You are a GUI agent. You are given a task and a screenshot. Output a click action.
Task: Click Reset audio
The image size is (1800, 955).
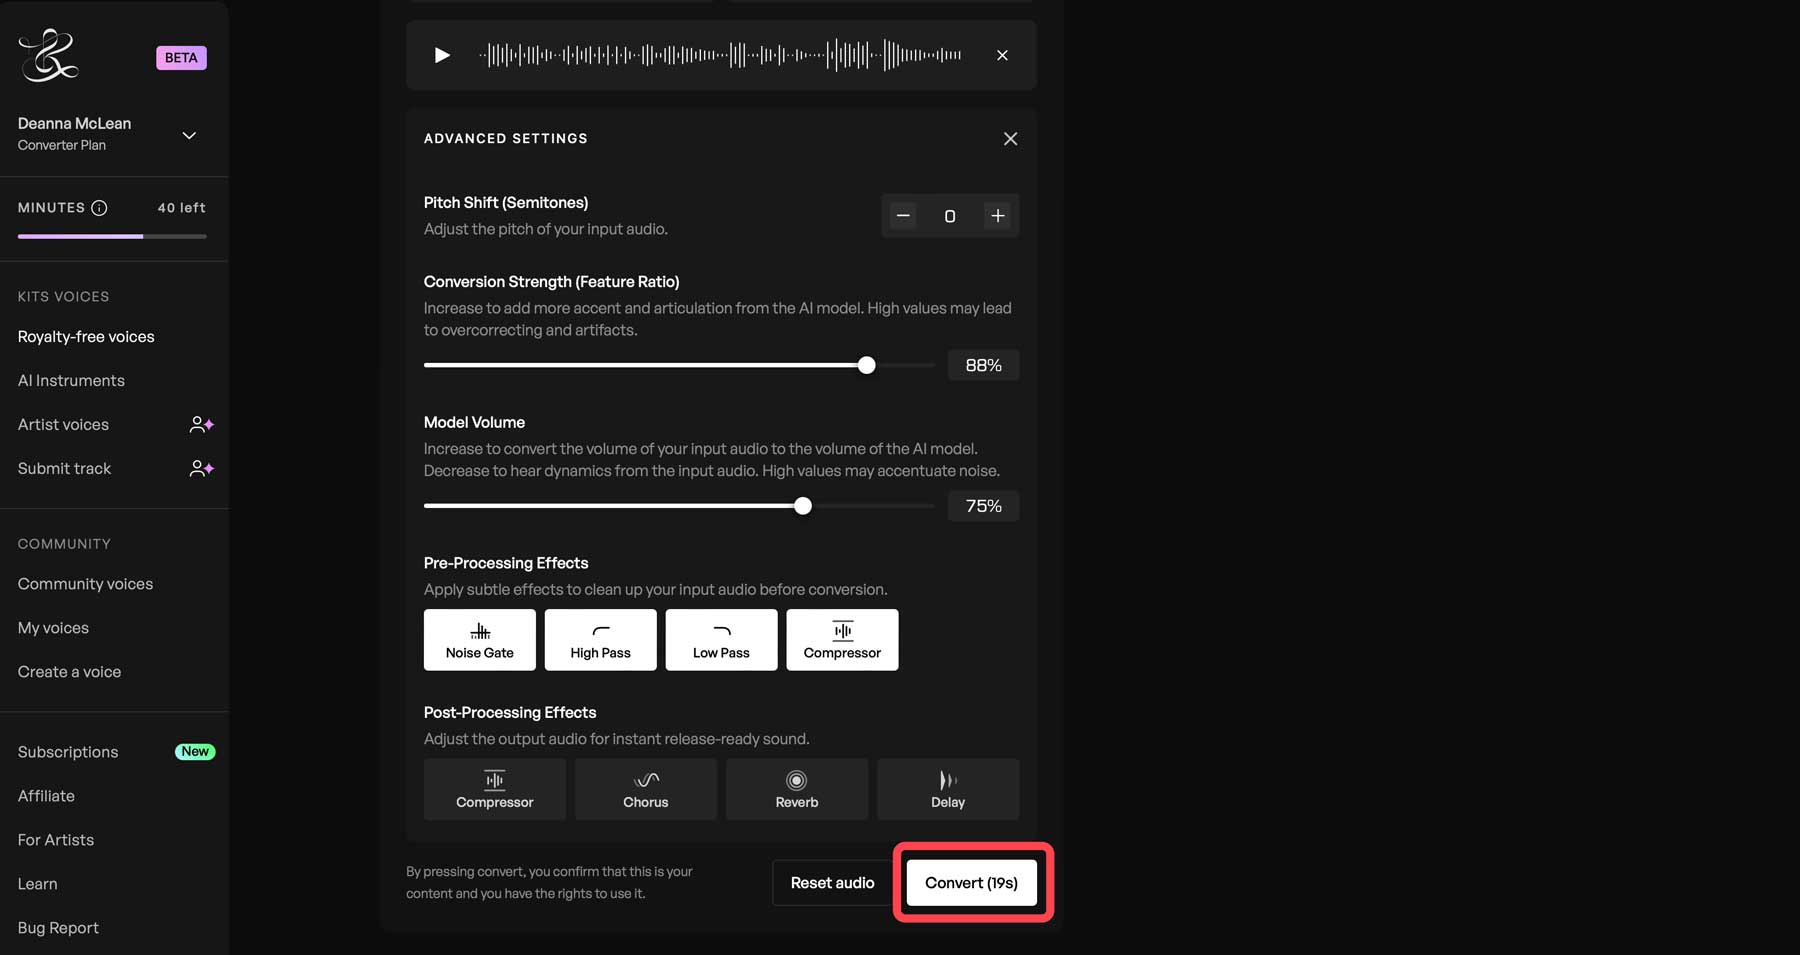(x=832, y=883)
